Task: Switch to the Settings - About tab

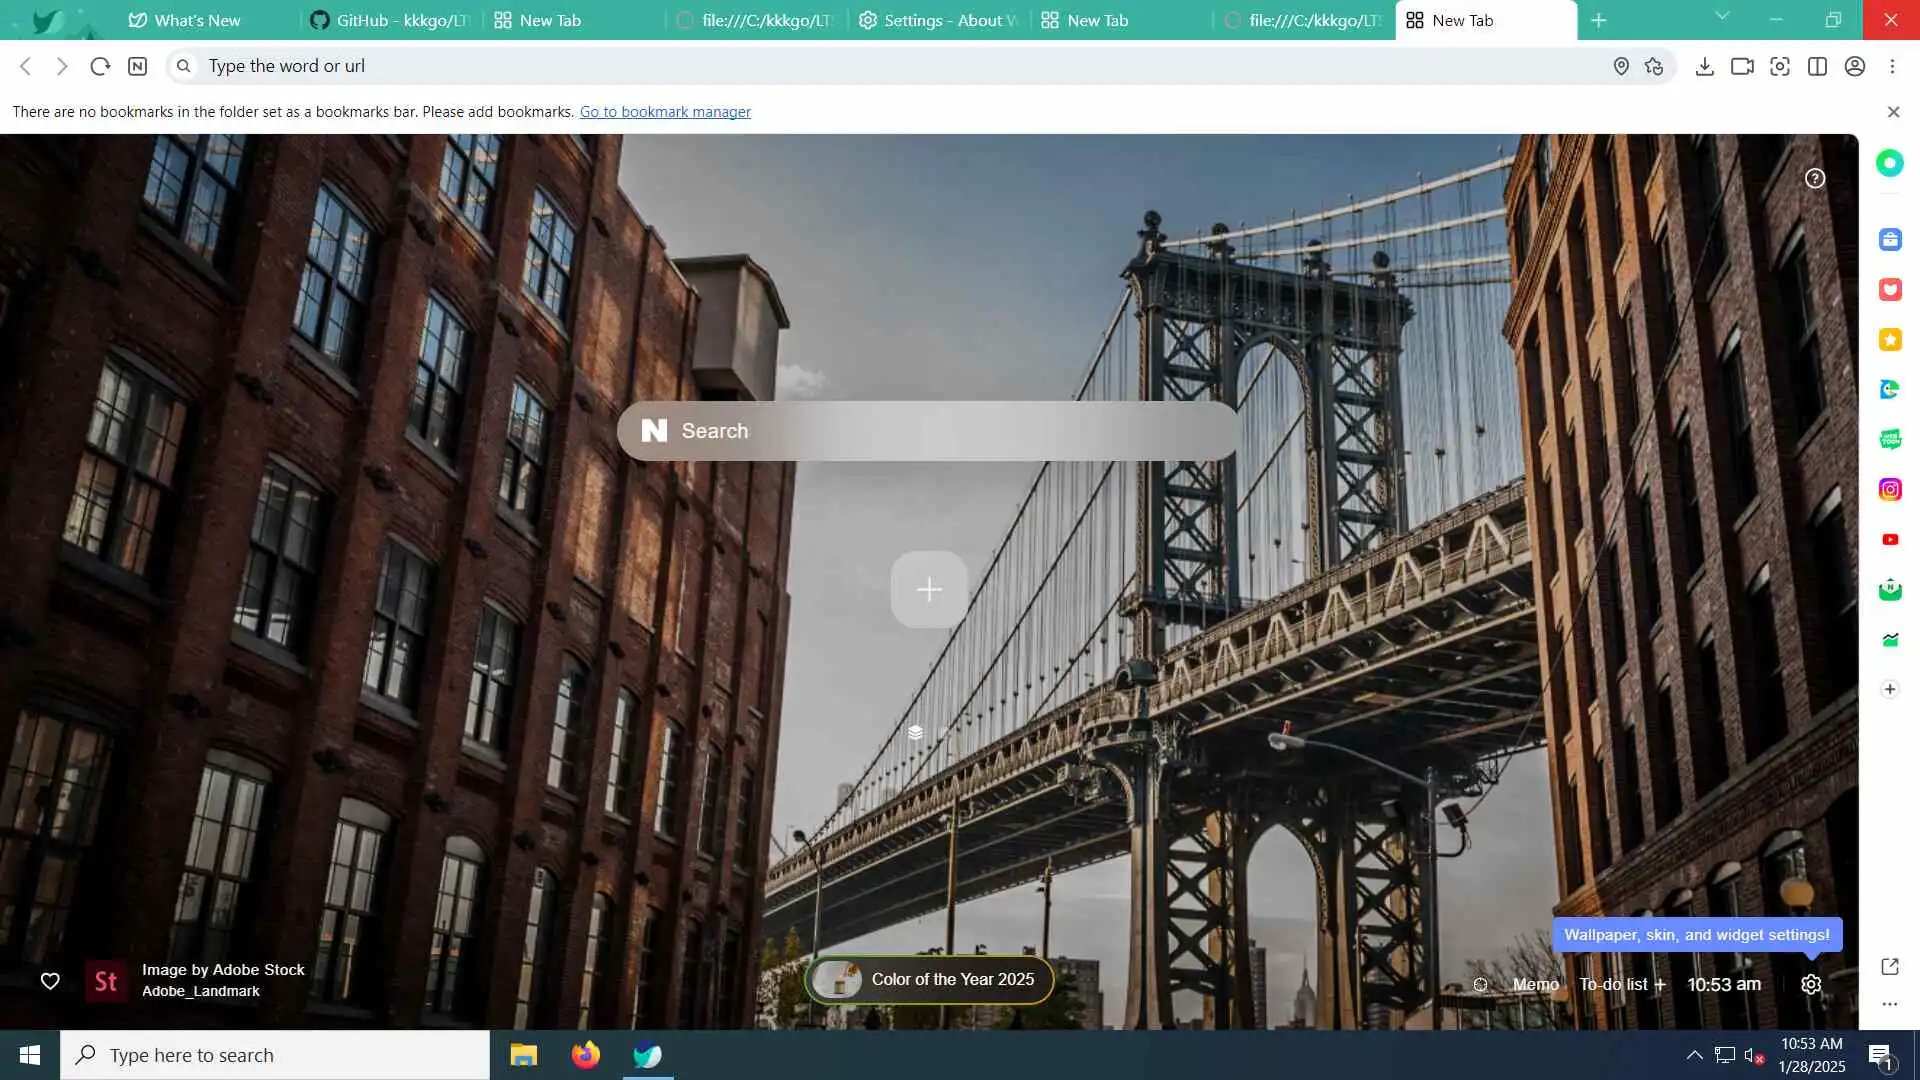Action: point(937,20)
